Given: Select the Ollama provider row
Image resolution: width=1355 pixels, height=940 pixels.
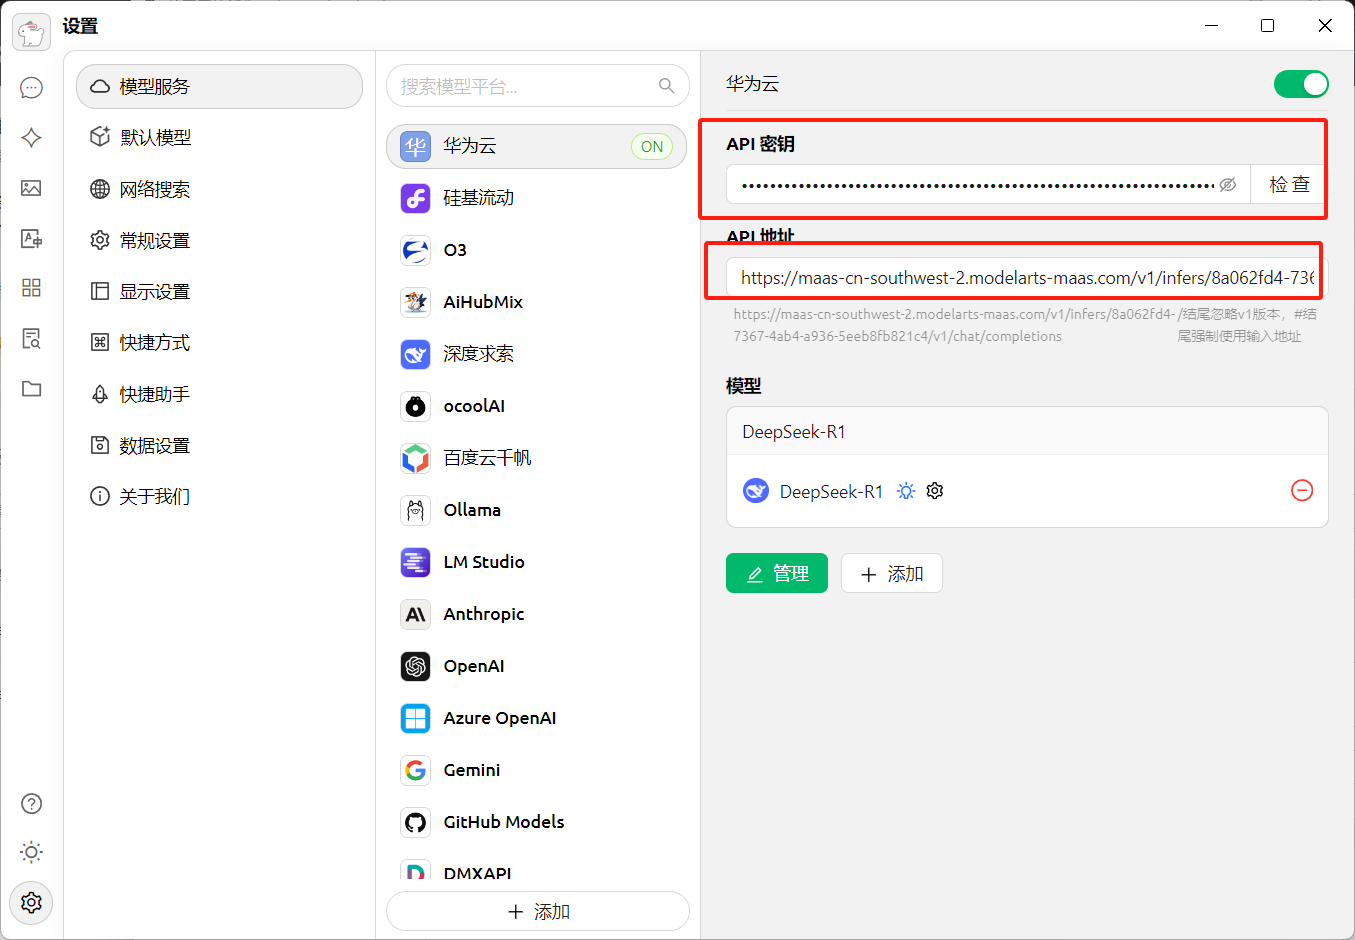Looking at the screenshot, I should pyautogui.click(x=536, y=510).
